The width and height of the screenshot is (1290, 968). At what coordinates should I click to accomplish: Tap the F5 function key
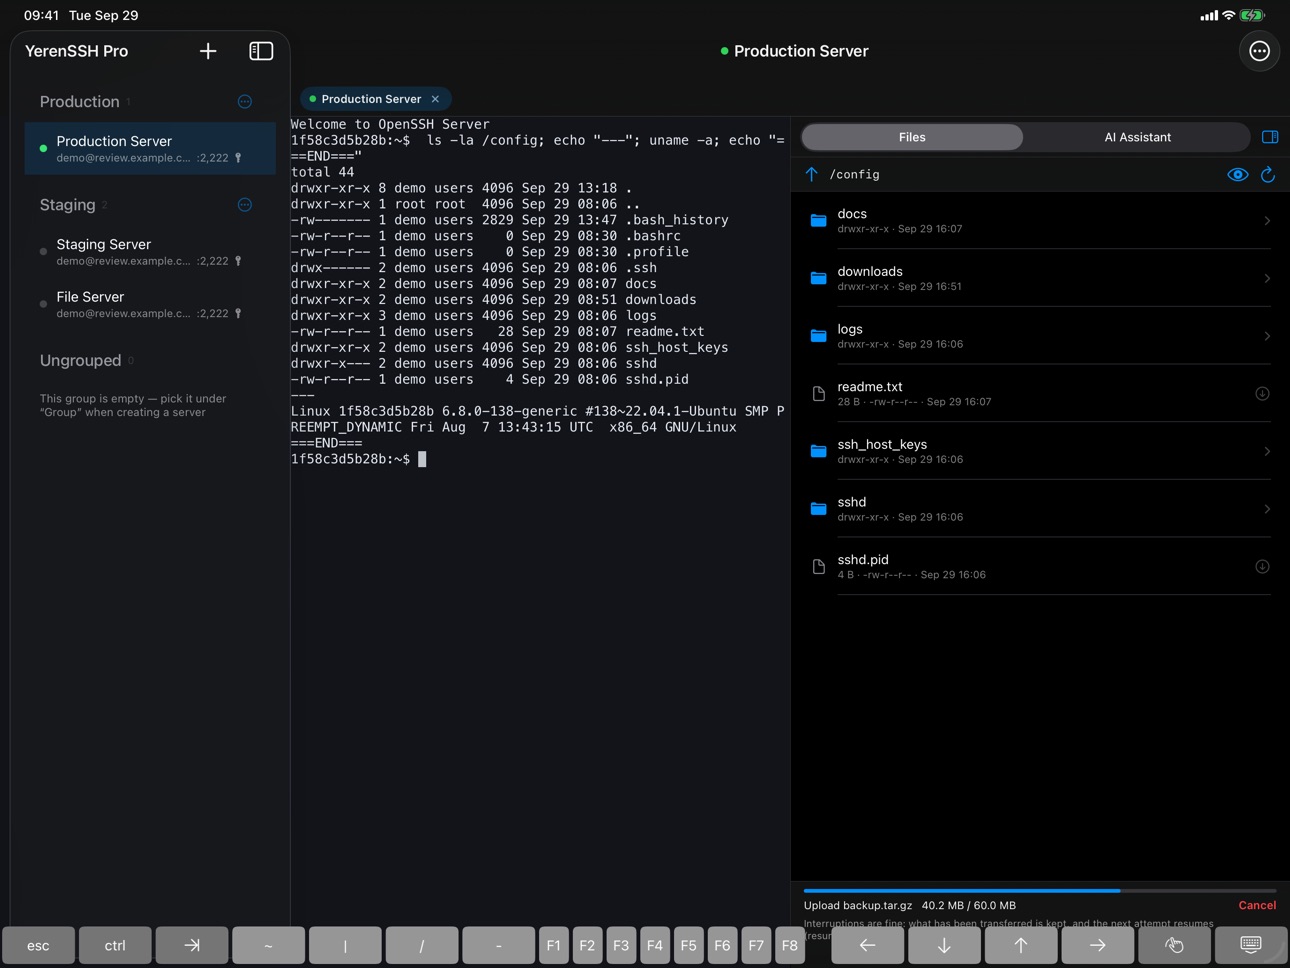click(688, 945)
